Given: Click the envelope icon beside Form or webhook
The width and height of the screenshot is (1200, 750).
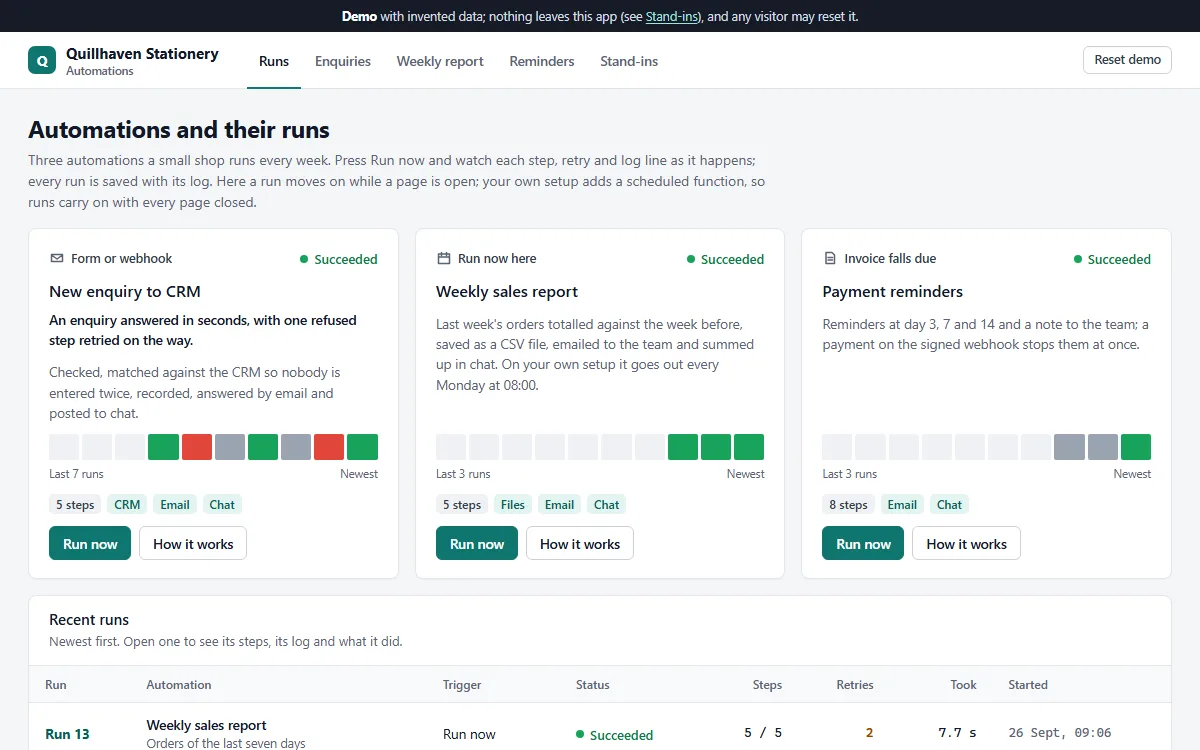Looking at the screenshot, I should click(x=57, y=258).
